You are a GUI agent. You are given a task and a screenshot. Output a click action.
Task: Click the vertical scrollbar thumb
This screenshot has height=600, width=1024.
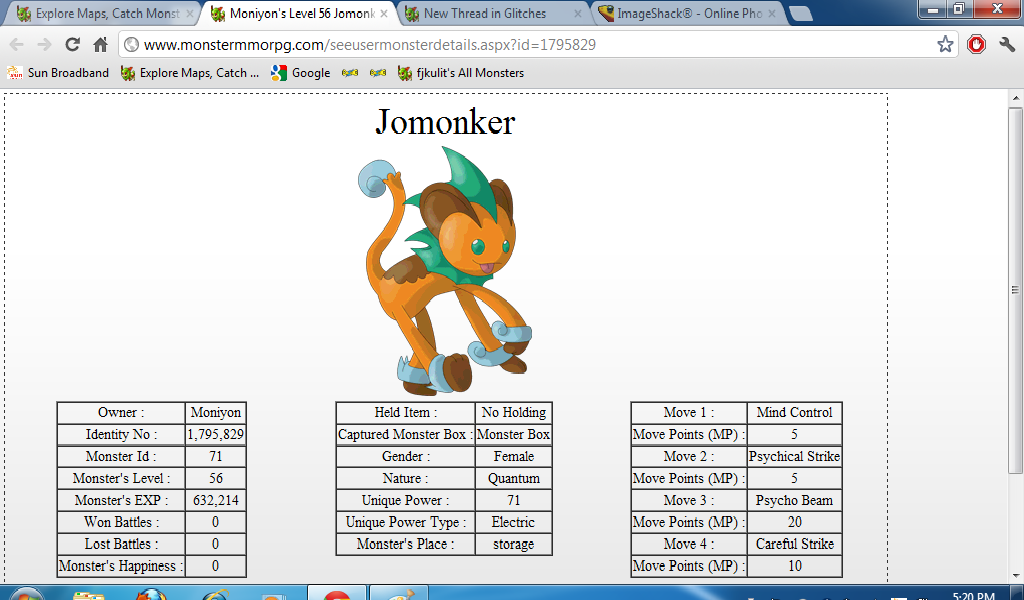pyautogui.click(x=1015, y=290)
